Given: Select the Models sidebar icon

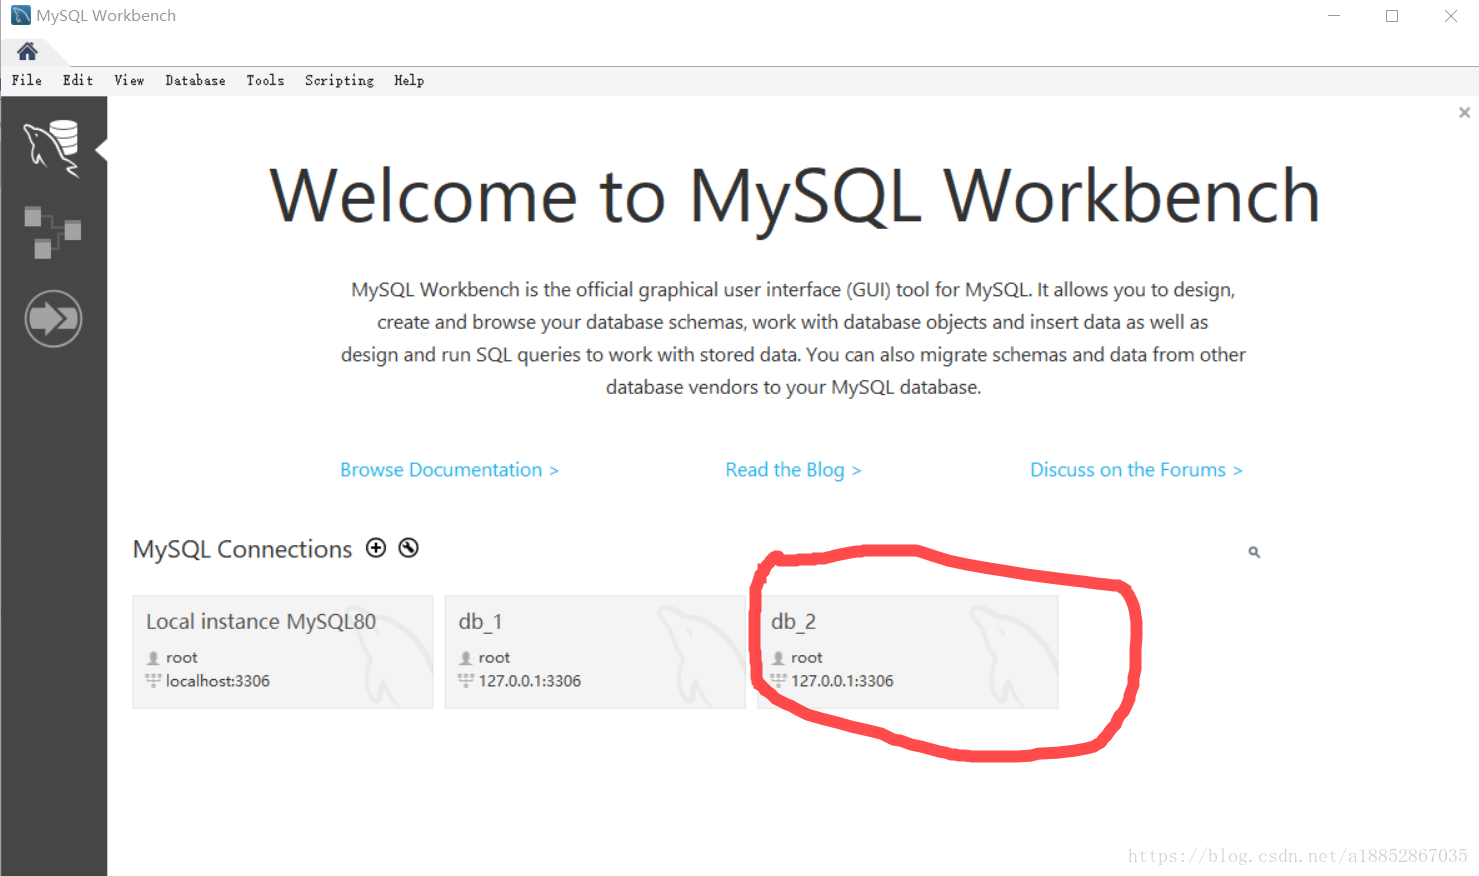Looking at the screenshot, I should [x=52, y=232].
